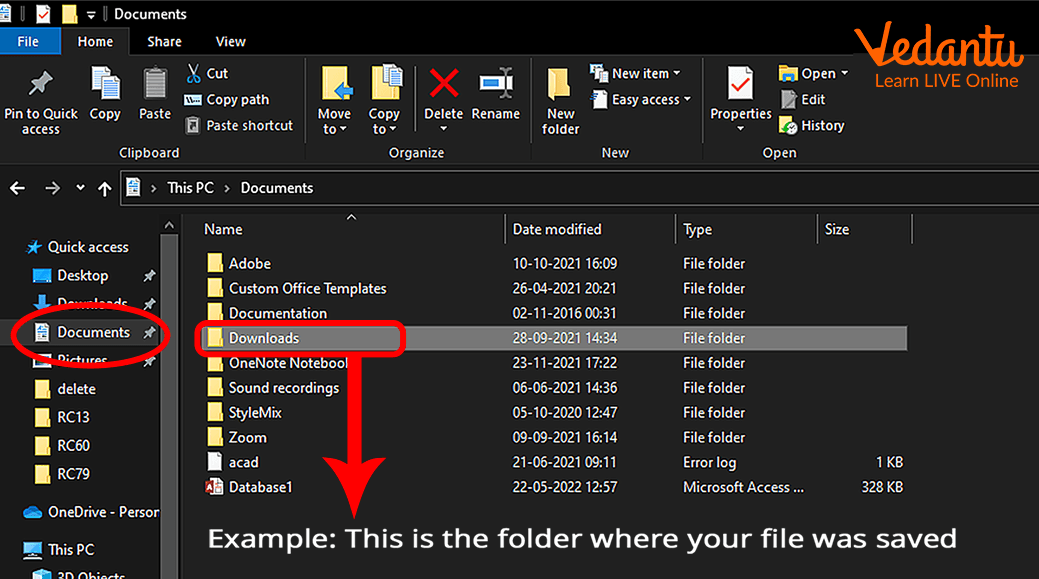Viewport: 1039px width, 579px height.
Task: Open the New item dropdown menu
Action: (x=636, y=74)
